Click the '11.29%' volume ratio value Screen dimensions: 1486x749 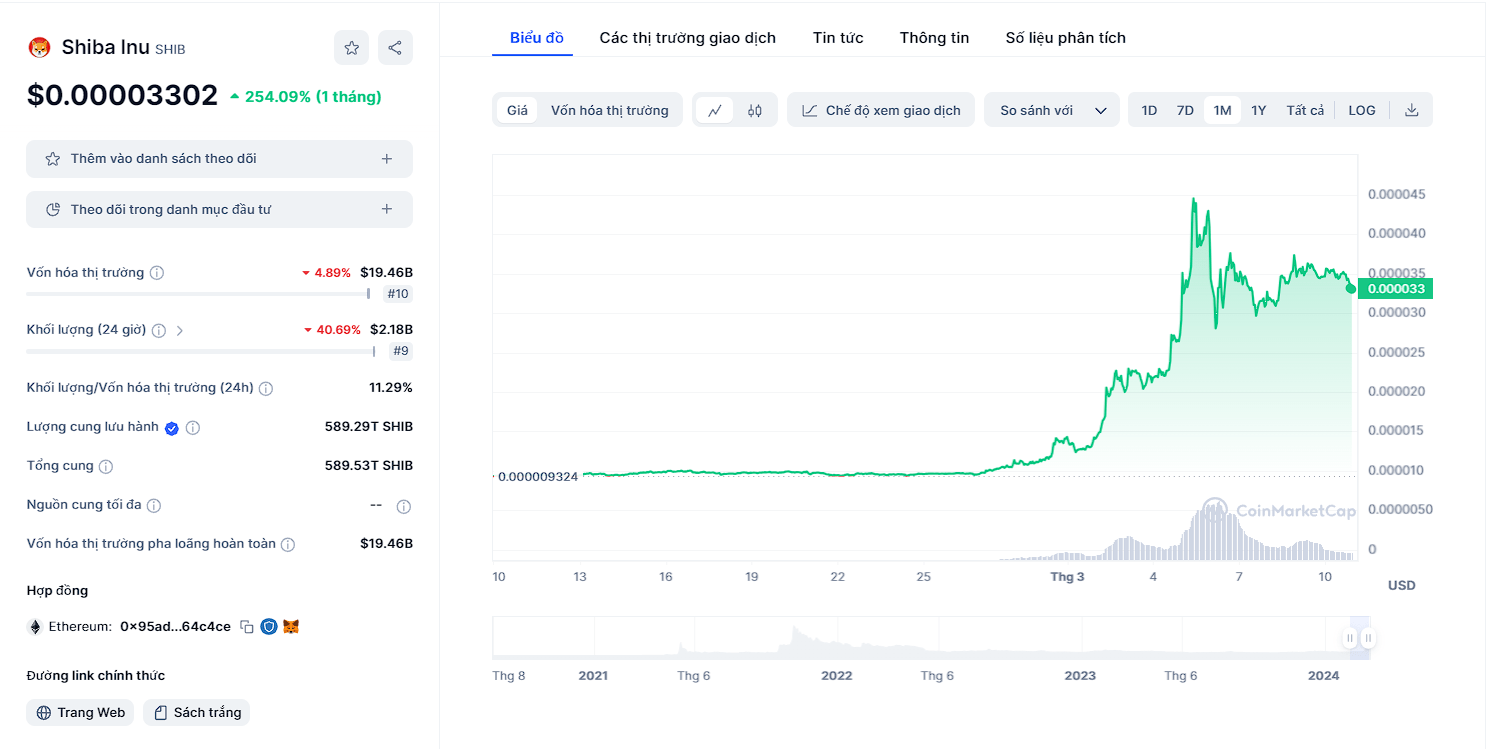coord(391,388)
